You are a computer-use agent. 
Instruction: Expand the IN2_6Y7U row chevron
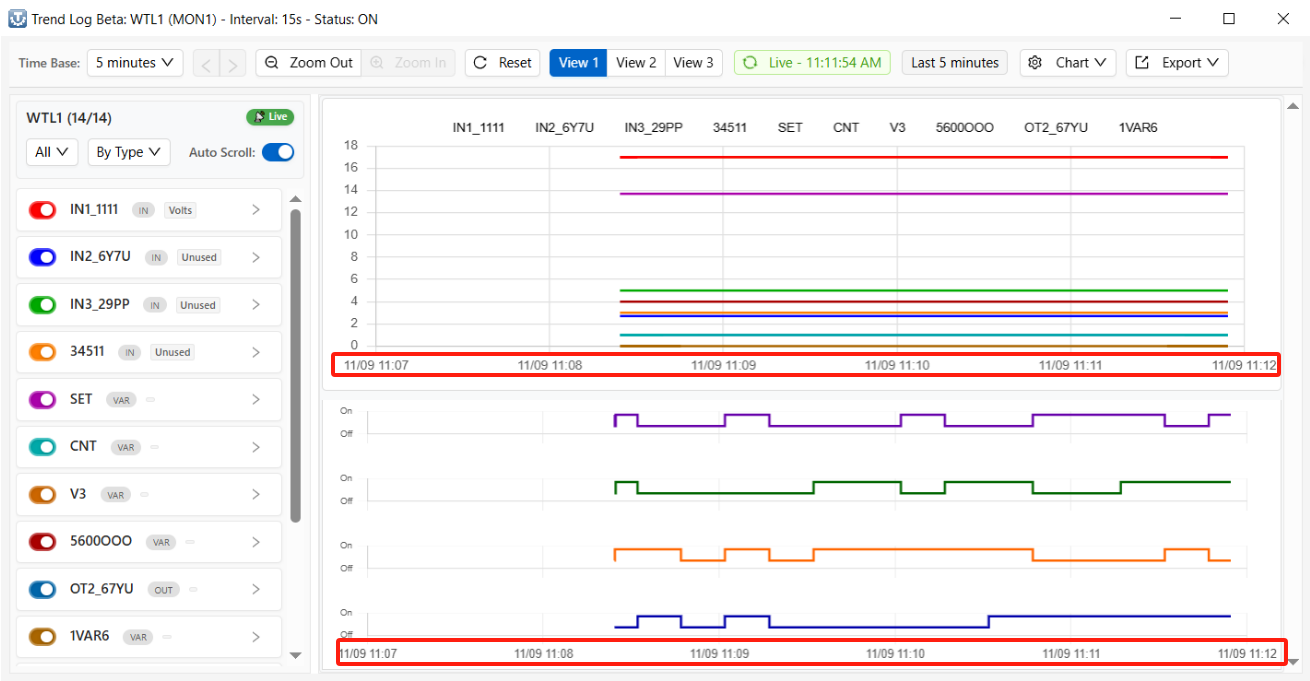pyautogui.click(x=256, y=257)
